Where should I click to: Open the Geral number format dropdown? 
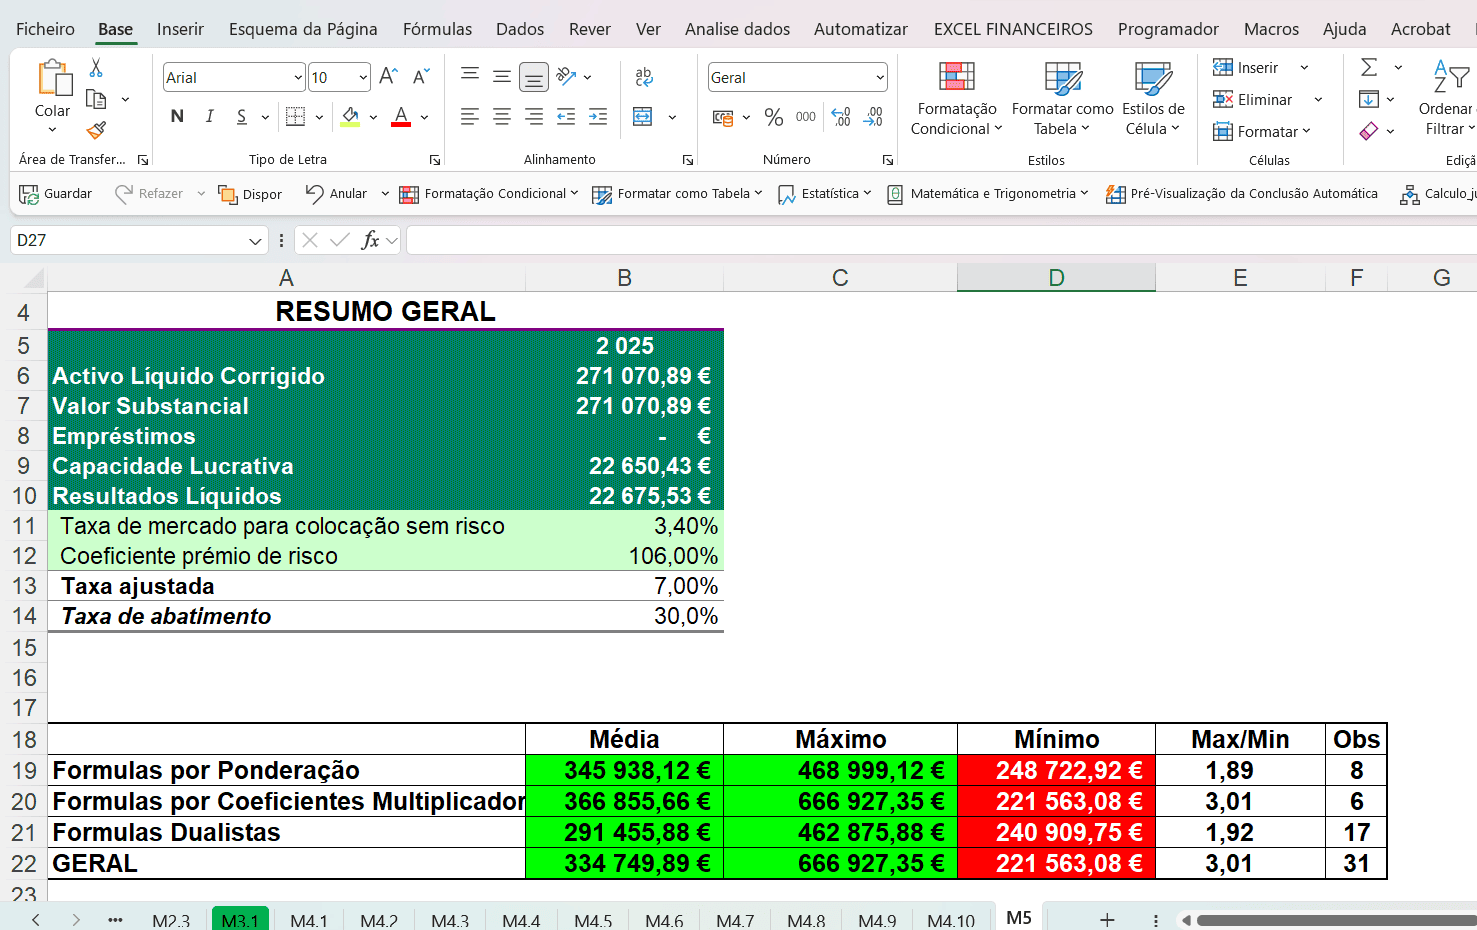(880, 77)
